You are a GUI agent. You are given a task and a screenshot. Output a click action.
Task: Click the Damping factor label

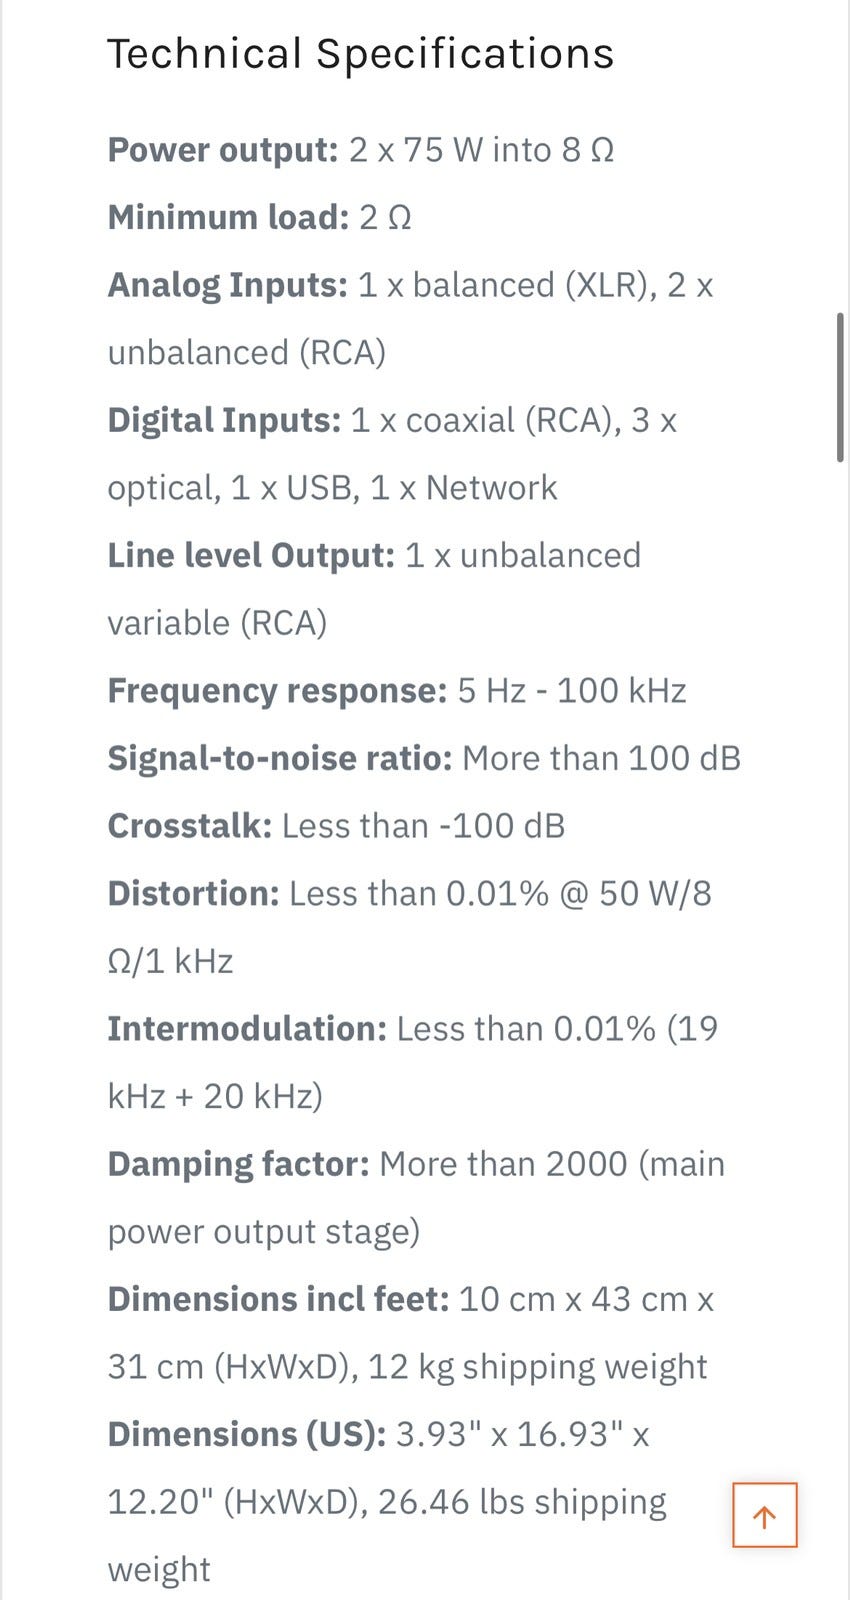(239, 1165)
